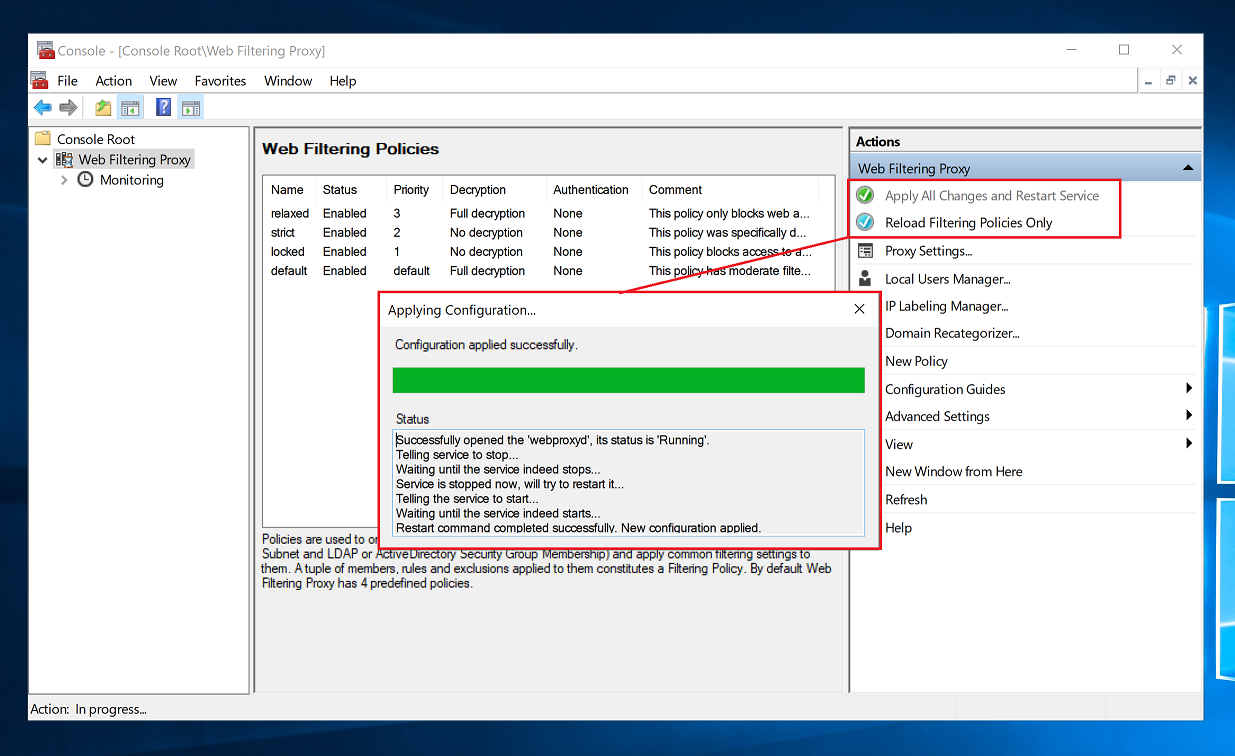Click 'Configuration applied successfully.' message
This screenshot has width=1235, height=756.
(x=486, y=345)
